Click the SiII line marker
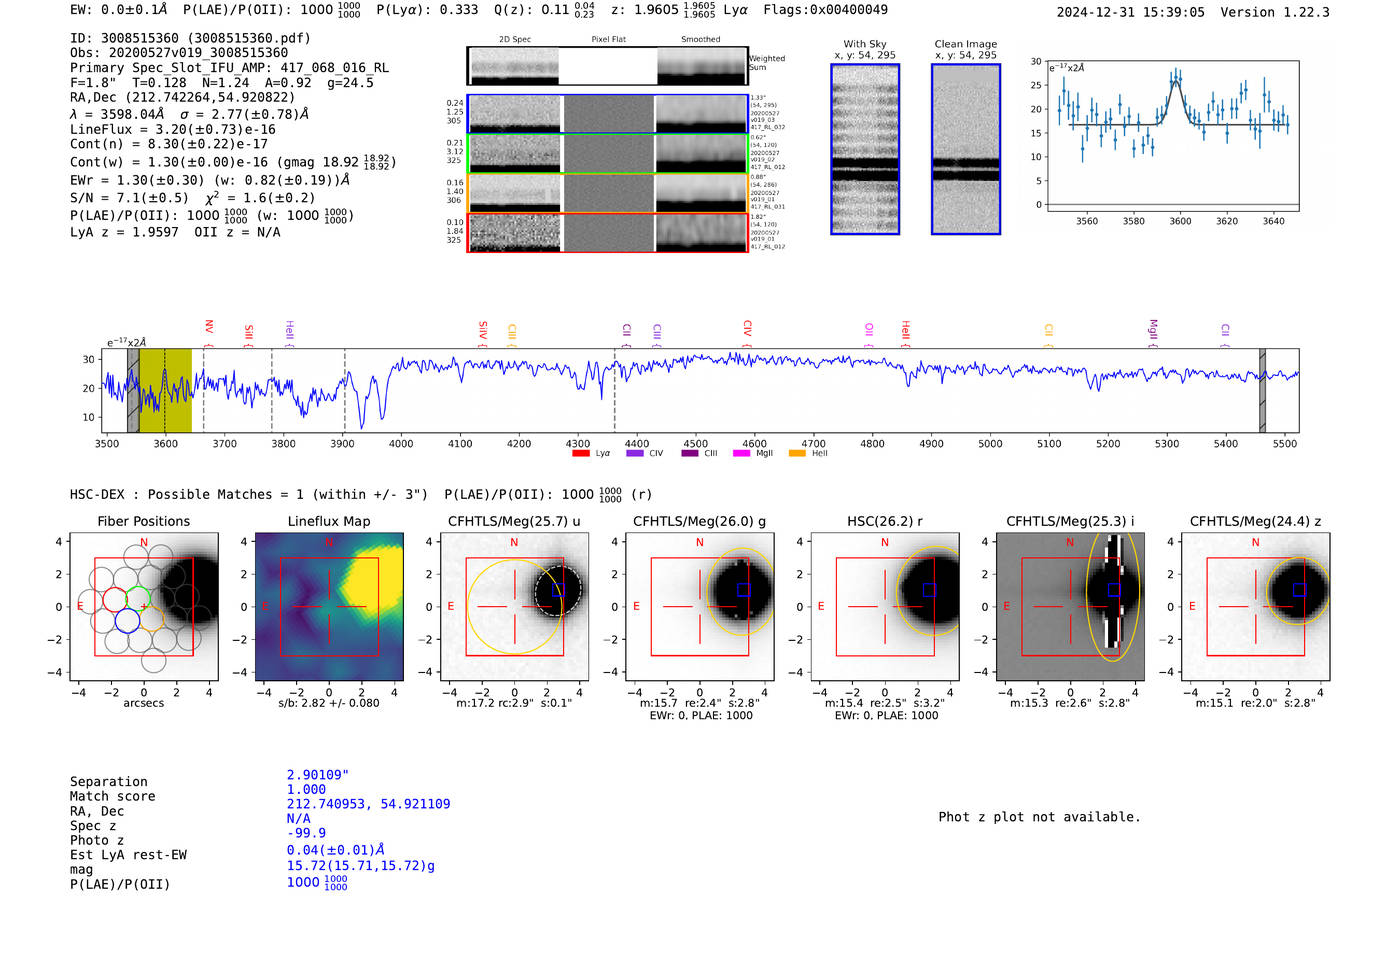 pyautogui.click(x=249, y=334)
